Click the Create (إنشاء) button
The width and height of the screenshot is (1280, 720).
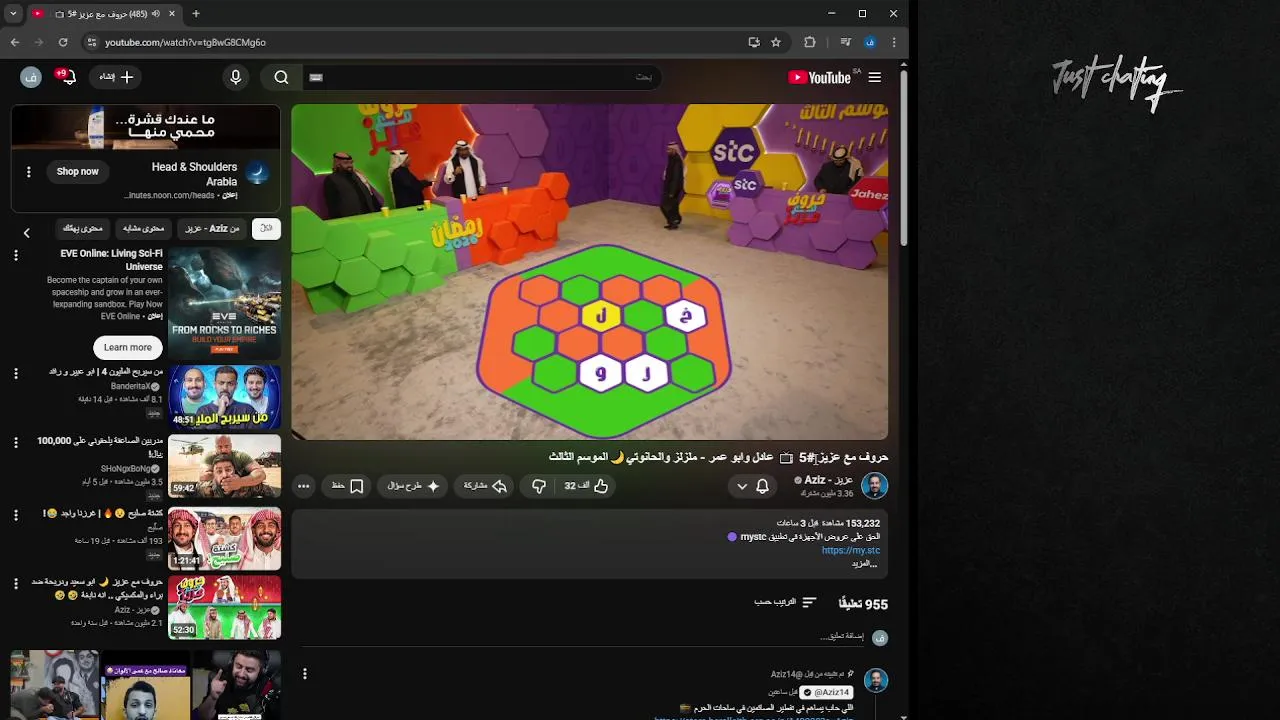pyautogui.click(x=116, y=77)
